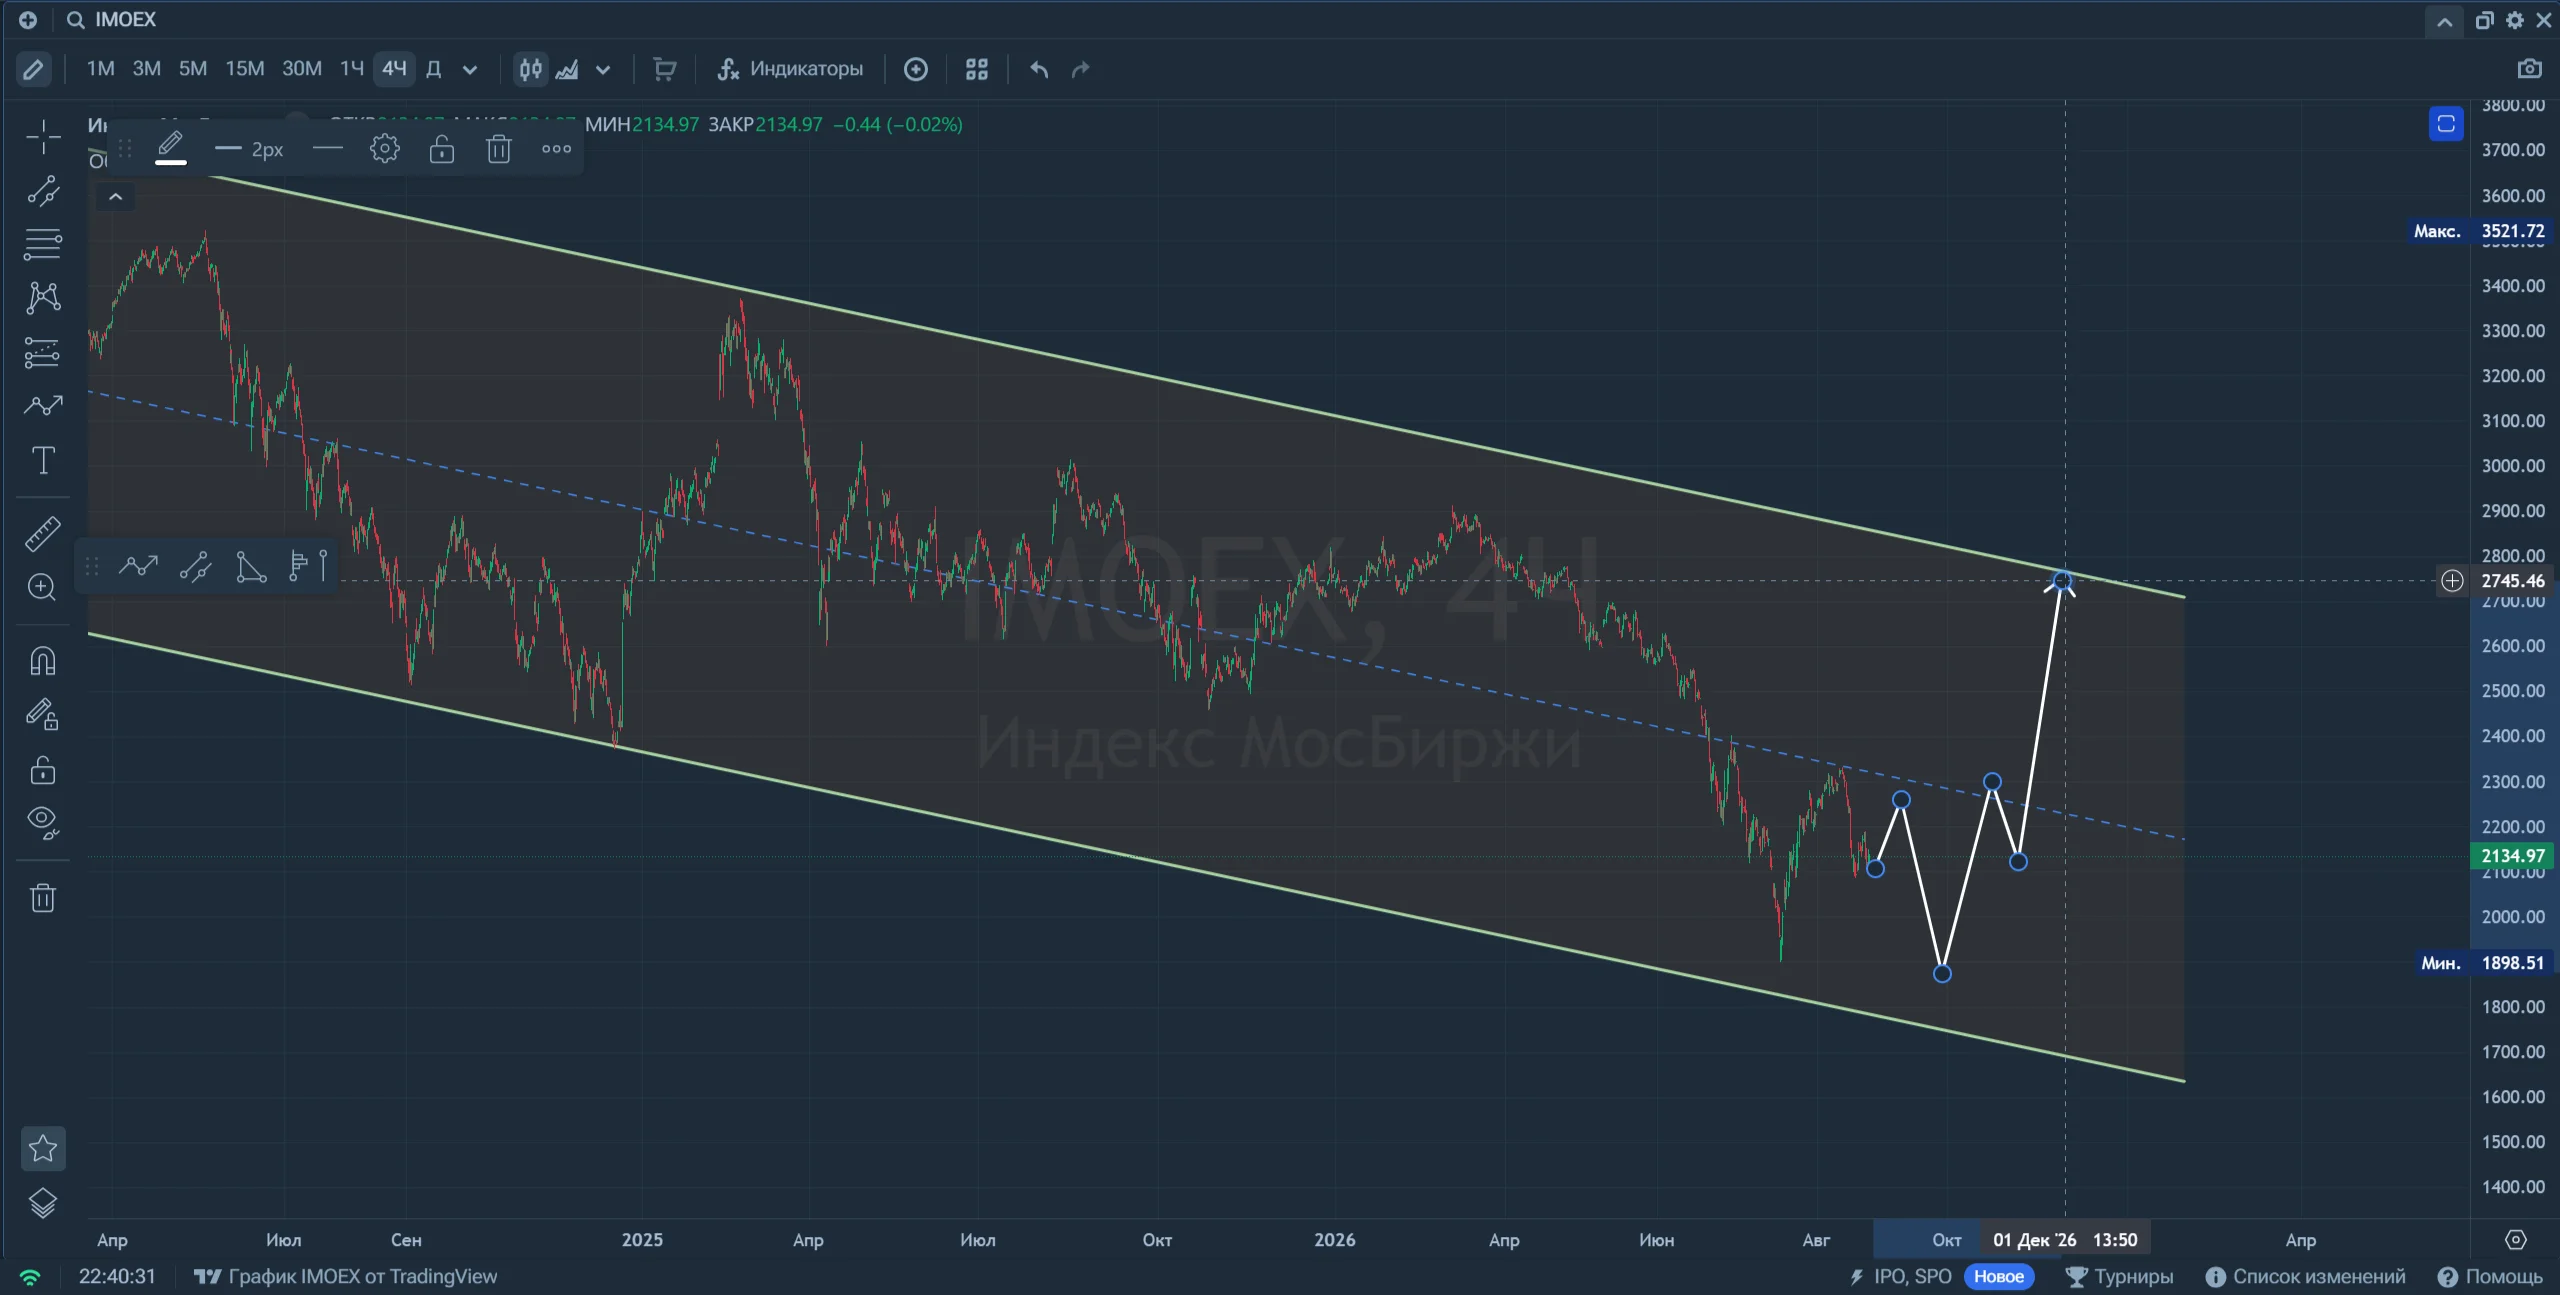Screen dimensions: 2560x1295
Task: Remove all drawings with sidebar trash icon
Action: tap(43, 897)
